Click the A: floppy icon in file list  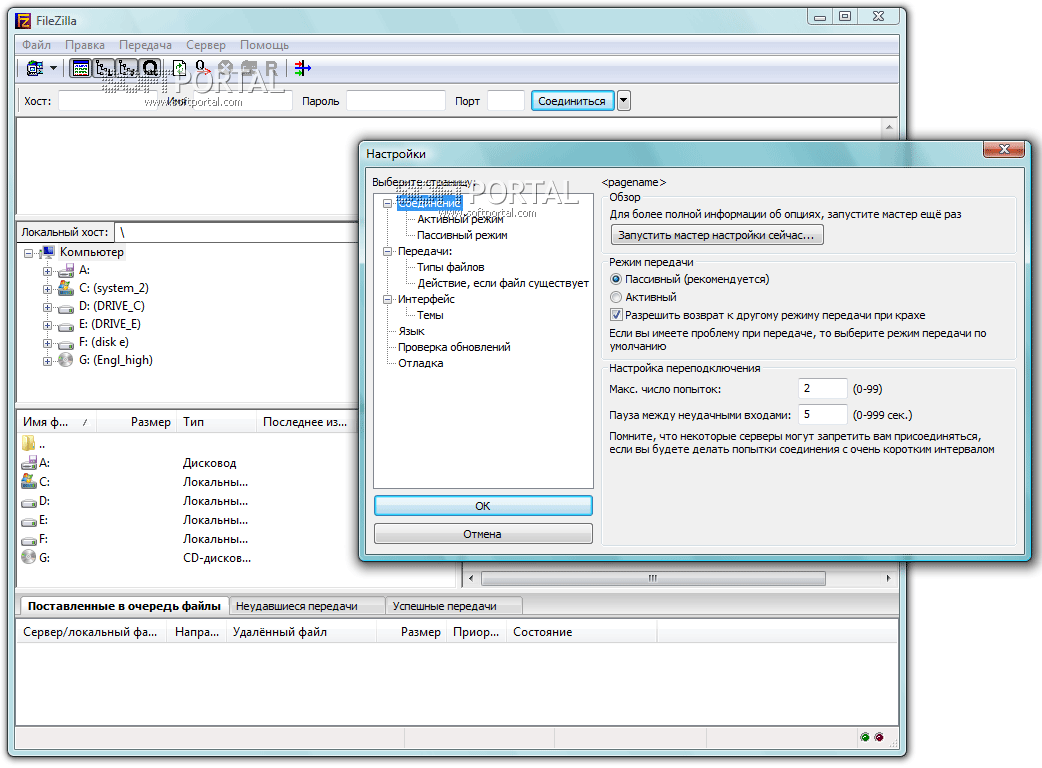tap(29, 463)
